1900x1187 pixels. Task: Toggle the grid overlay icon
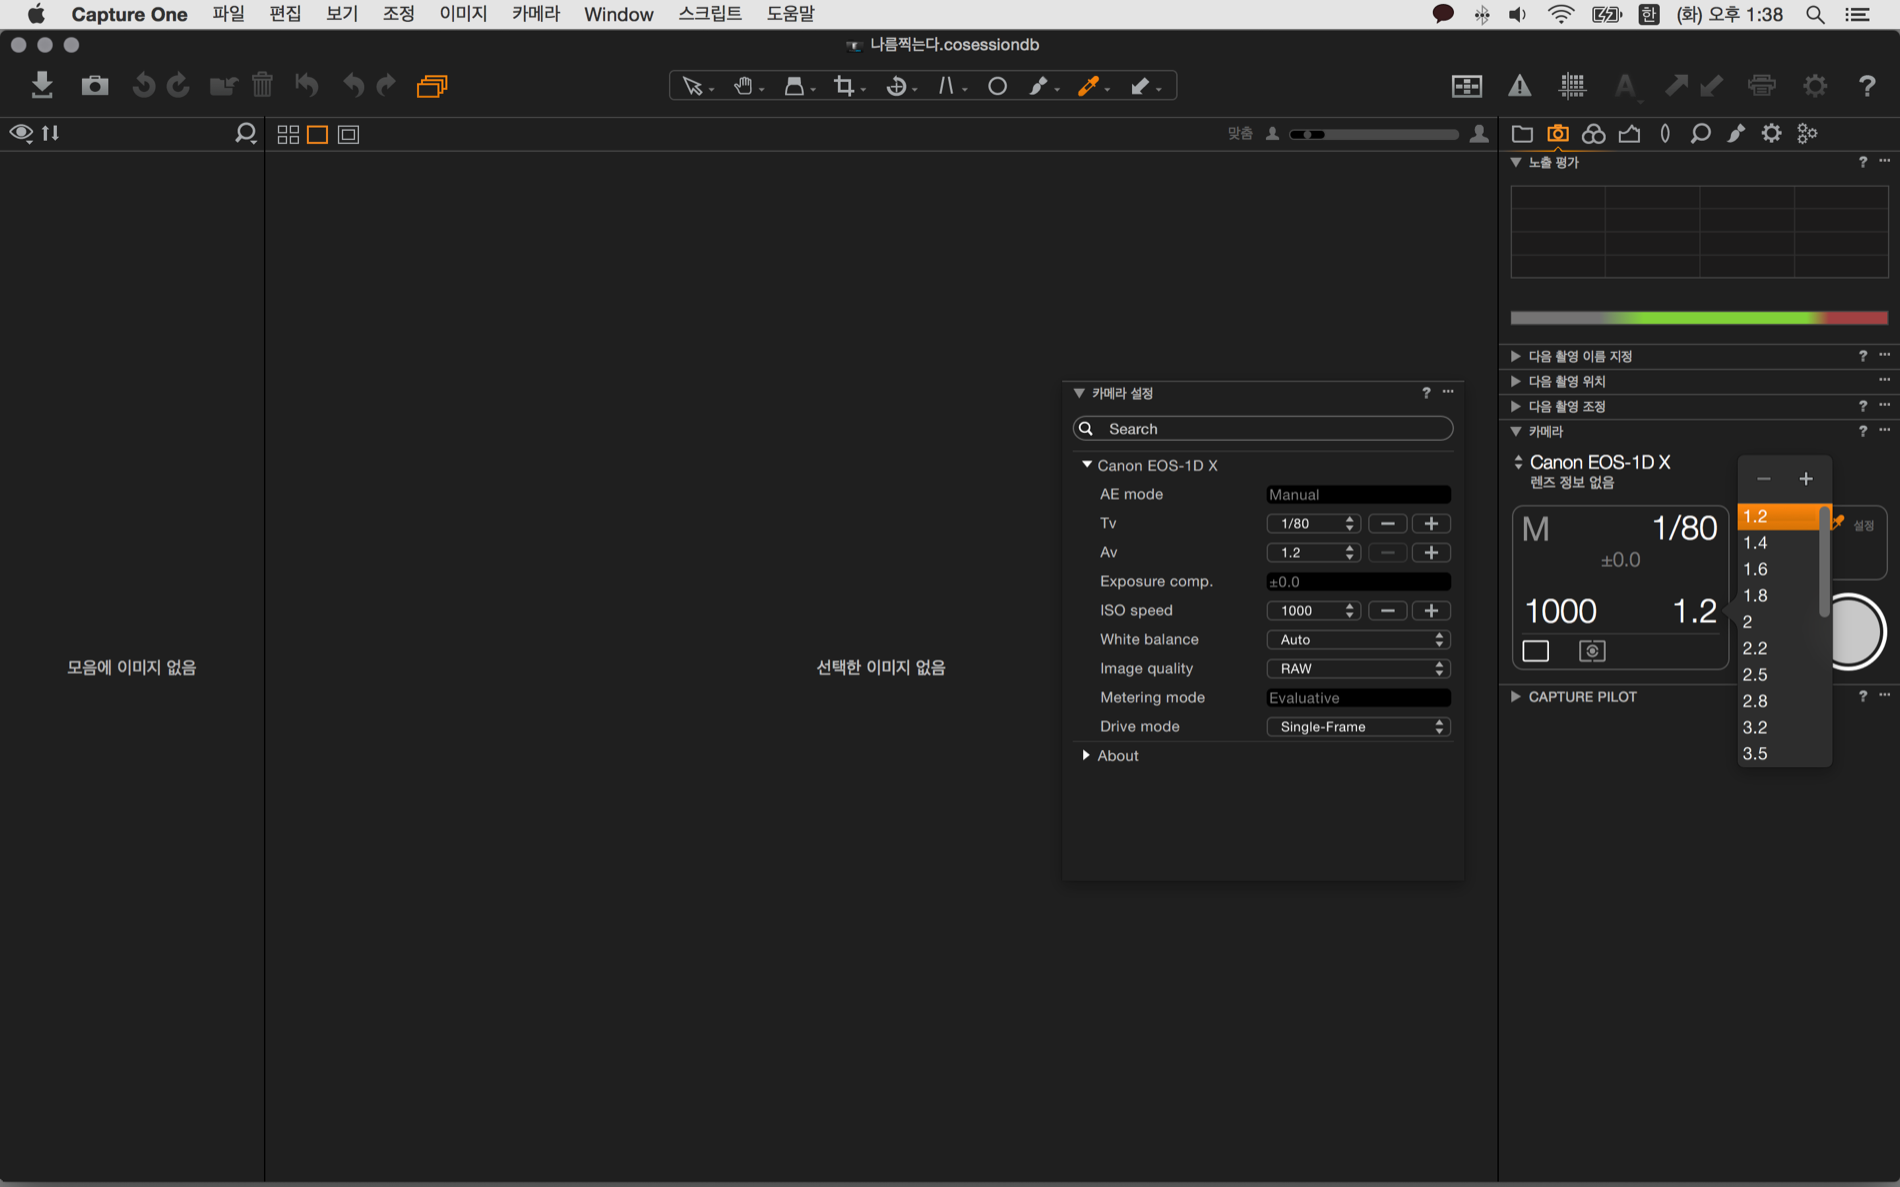pyautogui.click(x=1572, y=86)
